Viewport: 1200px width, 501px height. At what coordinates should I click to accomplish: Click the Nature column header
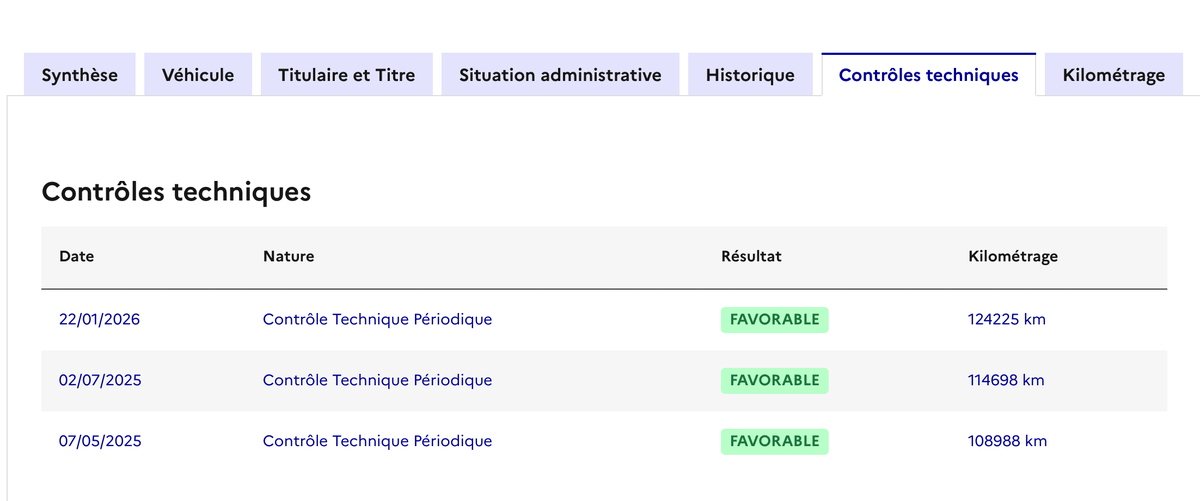[x=288, y=256]
